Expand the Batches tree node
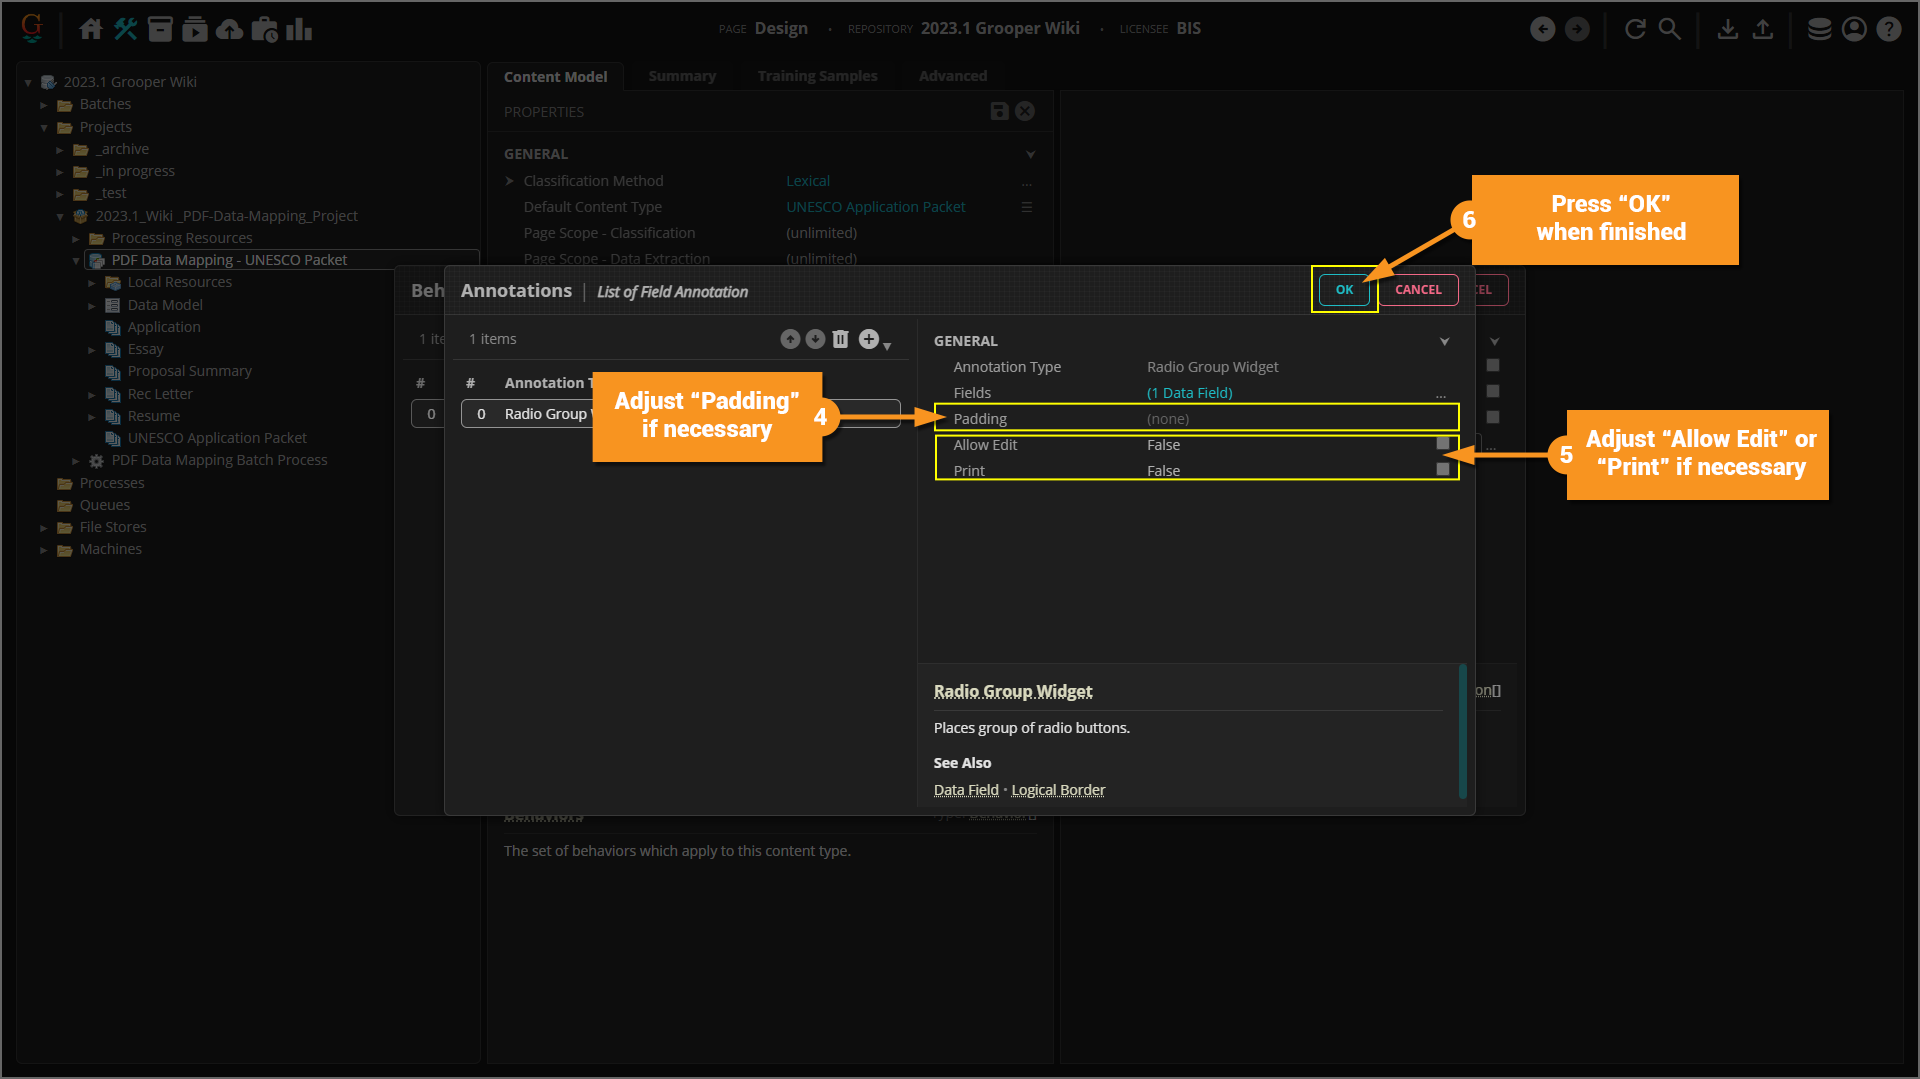This screenshot has width=1920, height=1079. (x=44, y=105)
